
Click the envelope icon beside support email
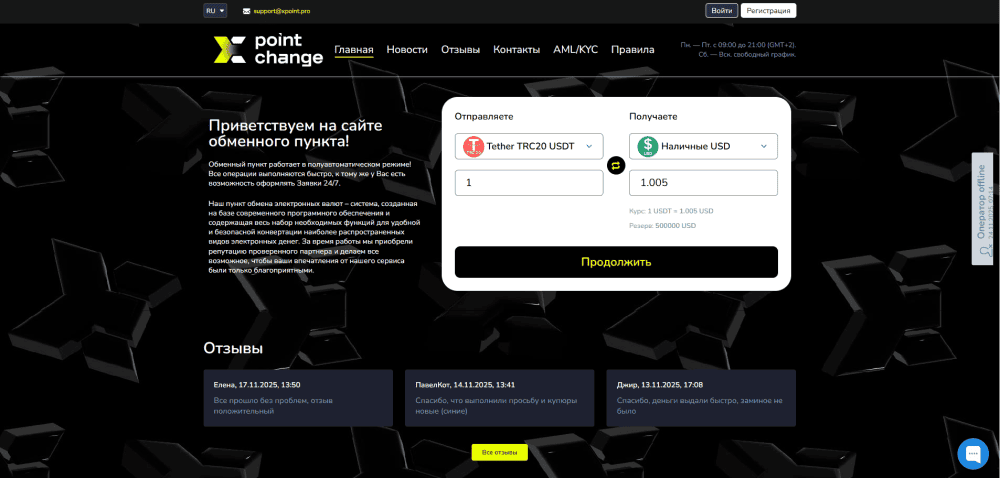(x=246, y=11)
